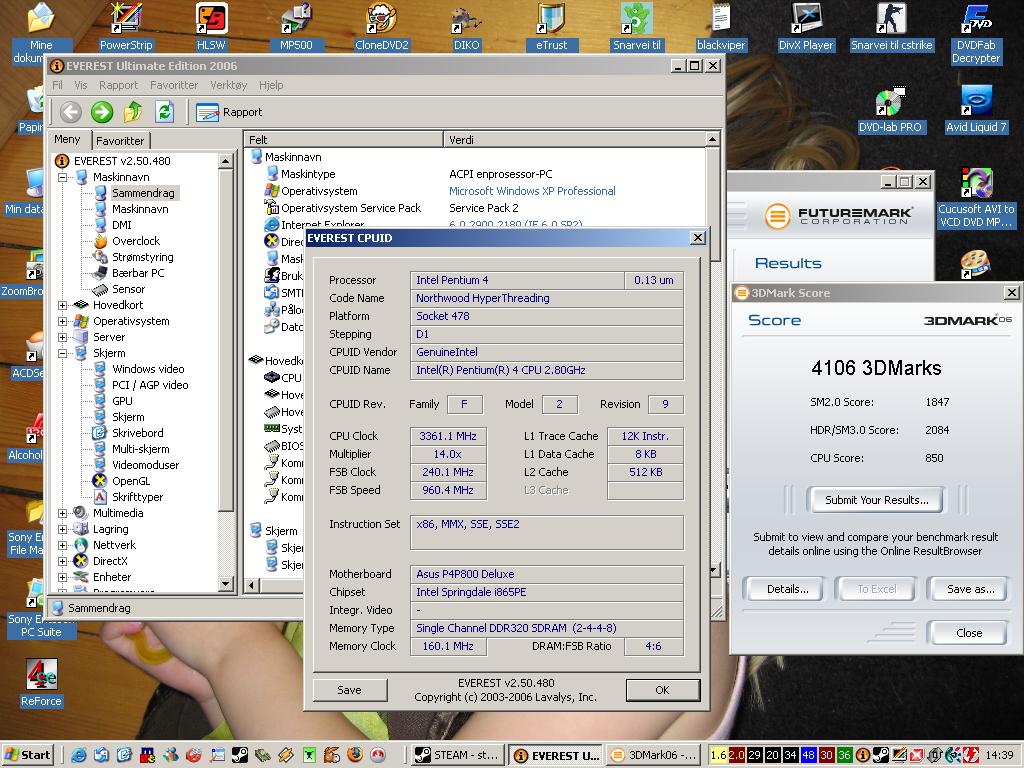Open the DVD-lab PRO desktop icon
Viewport: 1024px width, 768px height.
click(890, 110)
